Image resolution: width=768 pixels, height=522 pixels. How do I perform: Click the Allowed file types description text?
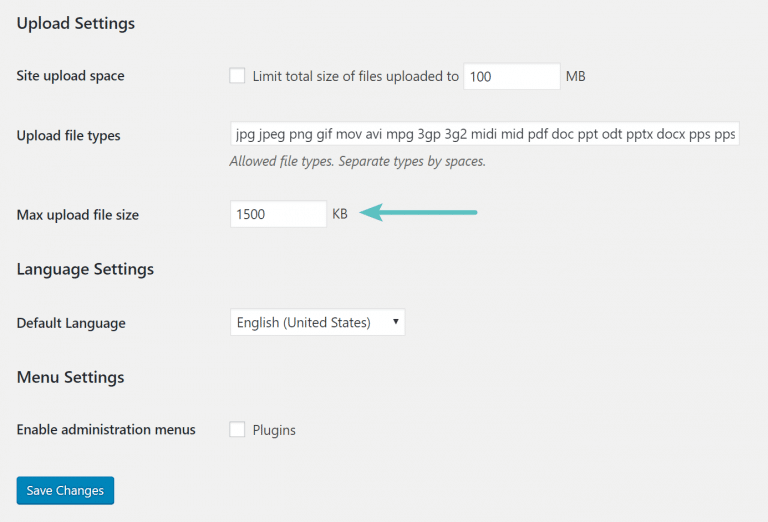click(x=357, y=161)
